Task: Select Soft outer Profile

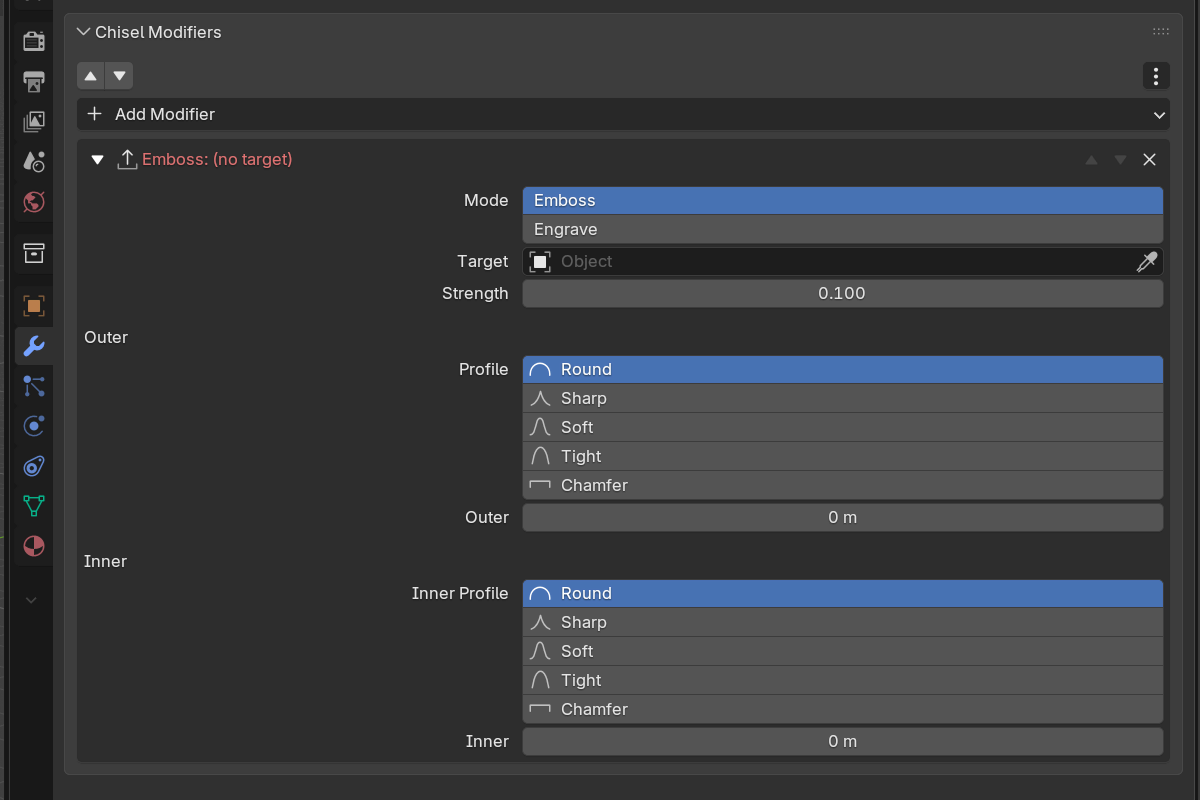Action: (x=843, y=427)
